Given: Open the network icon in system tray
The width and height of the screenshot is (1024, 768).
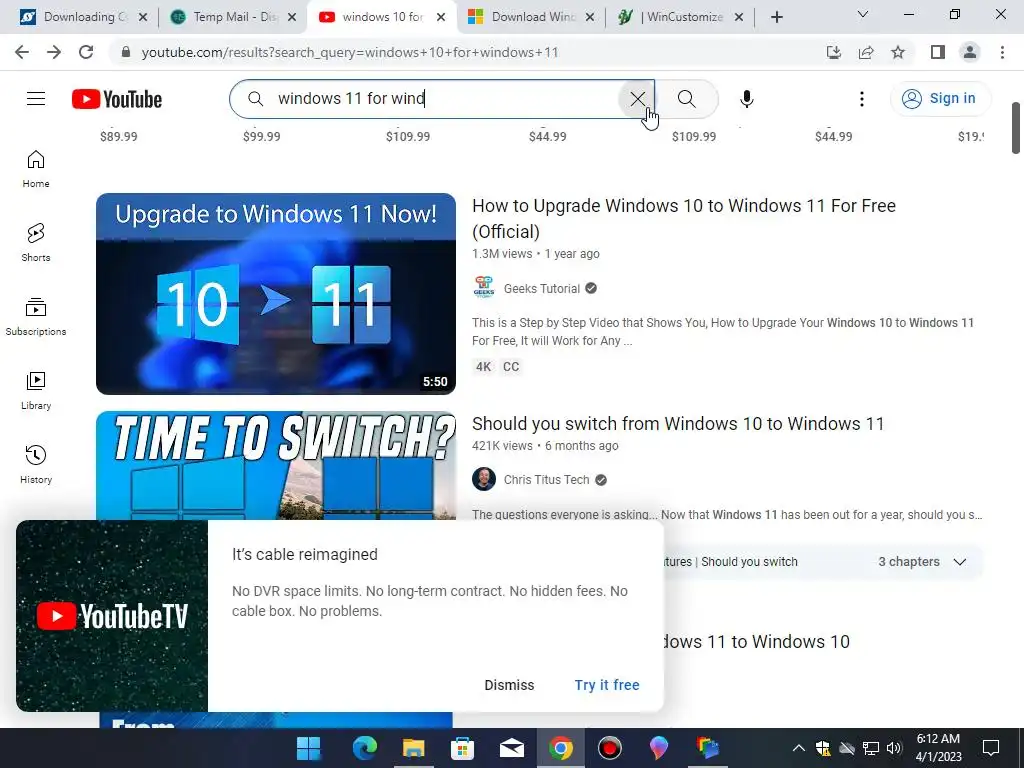Looking at the screenshot, I should coord(871,748).
